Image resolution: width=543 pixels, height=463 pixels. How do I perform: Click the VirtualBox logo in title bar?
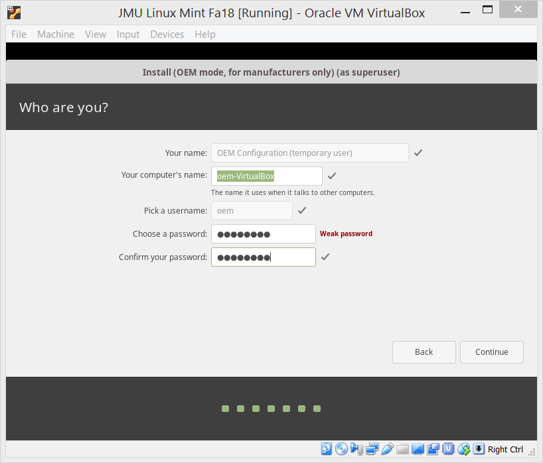click(14, 13)
